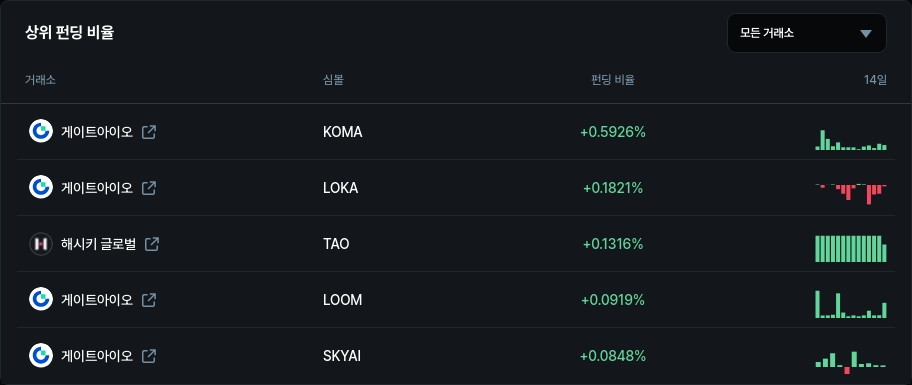Select the TAO symbol

[336, 244]
